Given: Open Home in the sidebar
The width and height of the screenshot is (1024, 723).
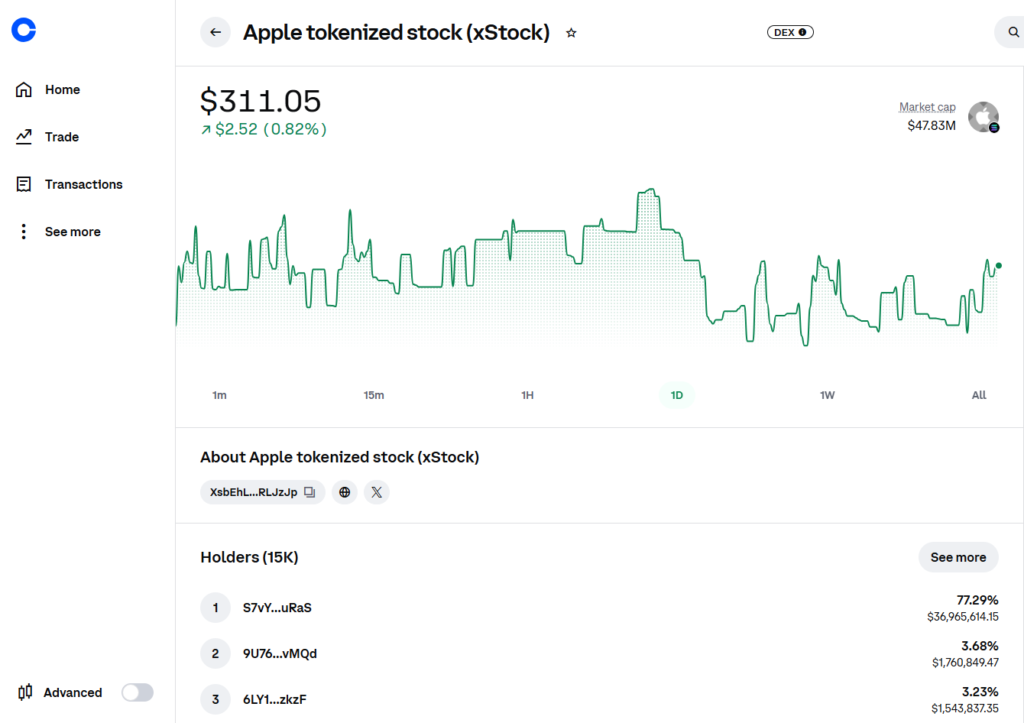Looking at the screenshot, I should 62,89.
